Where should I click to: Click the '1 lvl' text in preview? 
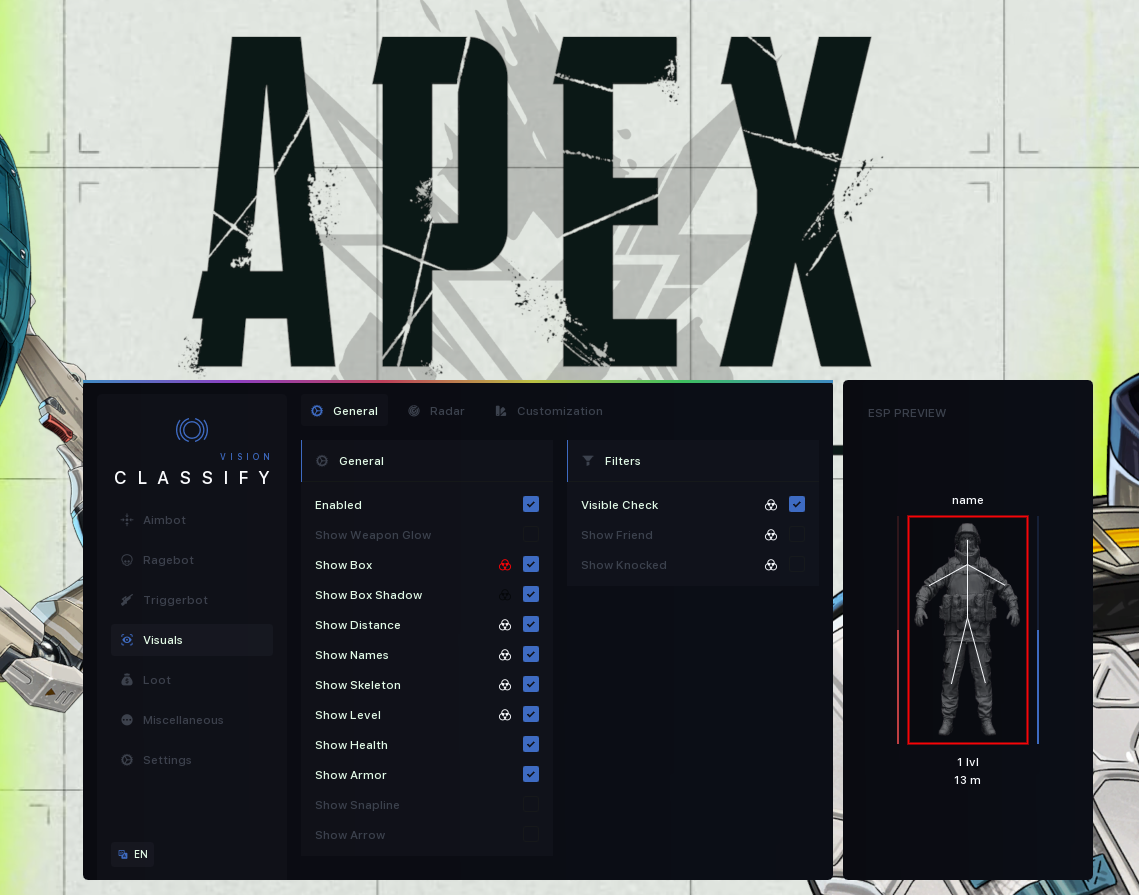point(968,762)
